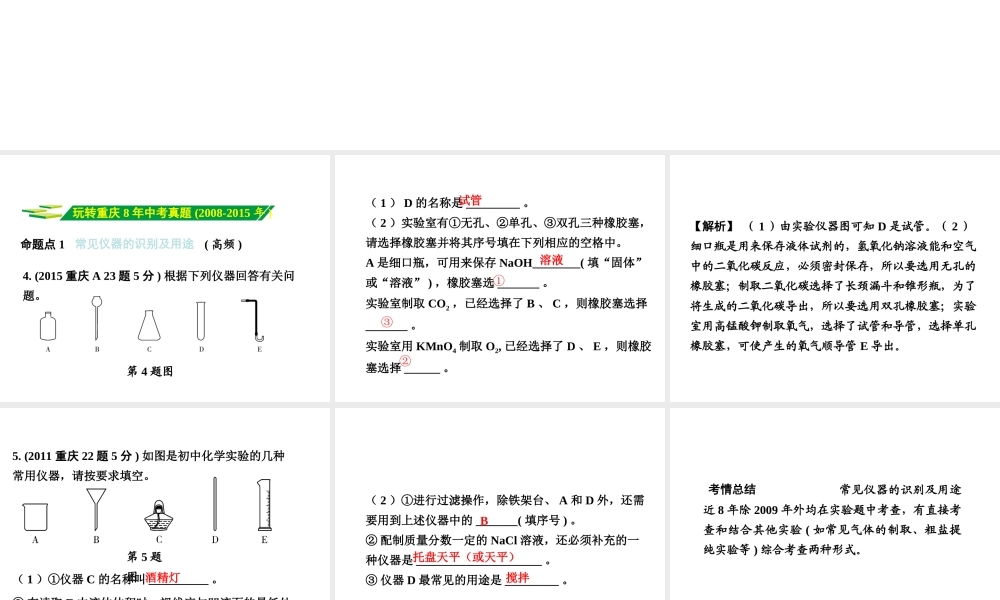Click the conical flask drawing labeled C in 第4题图
The width and height of the screenshot is (1000, 600).
(149, 325)
